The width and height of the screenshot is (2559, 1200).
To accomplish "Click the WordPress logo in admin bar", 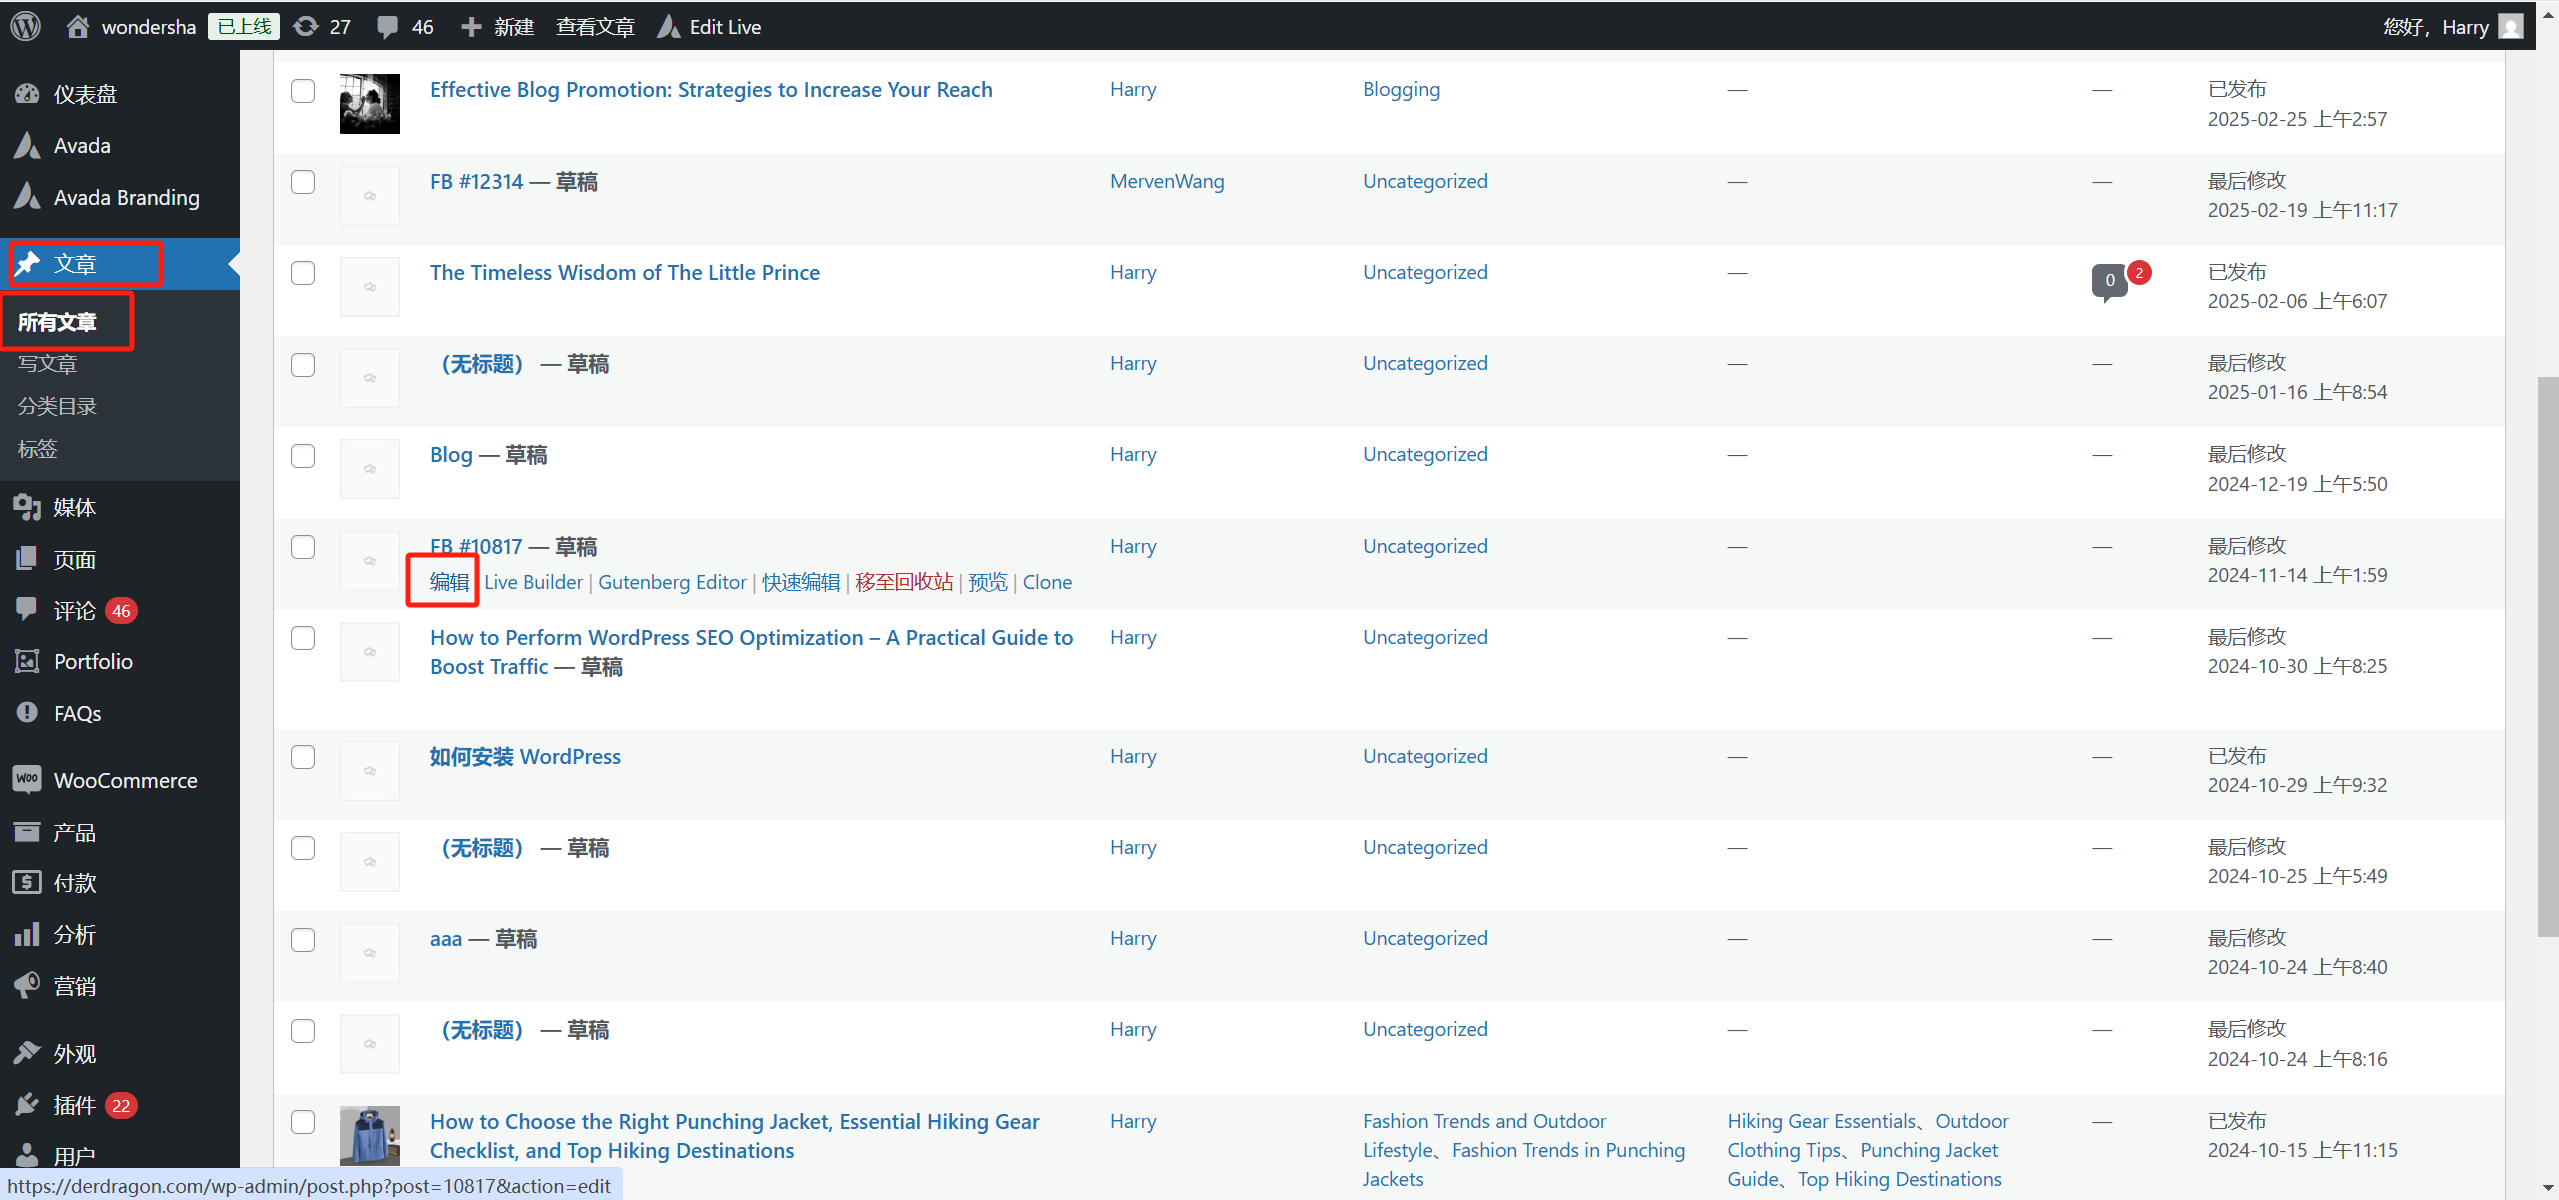I will 26,26.
